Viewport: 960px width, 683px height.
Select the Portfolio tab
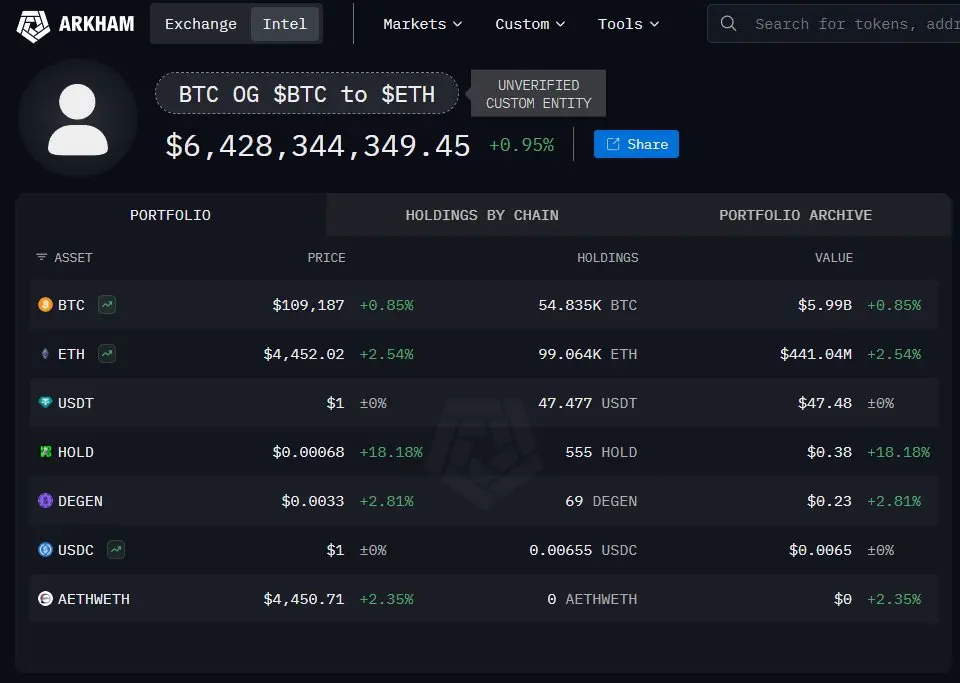coord(170,215)
